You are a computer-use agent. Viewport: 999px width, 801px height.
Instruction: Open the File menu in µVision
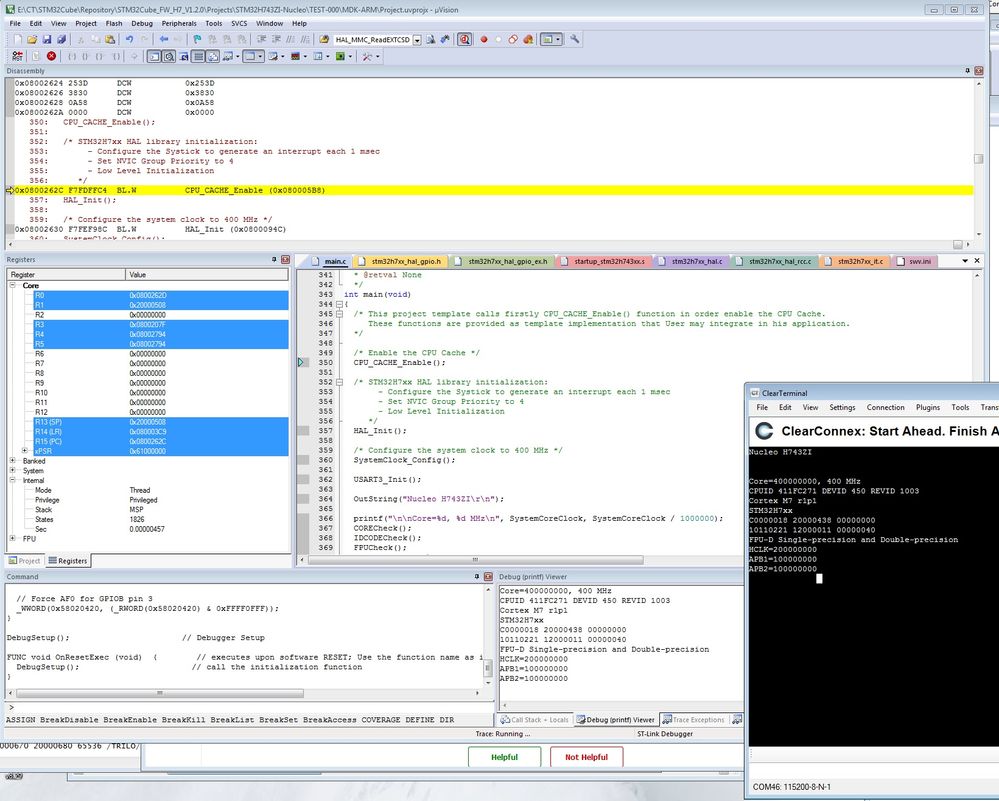point(15,24)
